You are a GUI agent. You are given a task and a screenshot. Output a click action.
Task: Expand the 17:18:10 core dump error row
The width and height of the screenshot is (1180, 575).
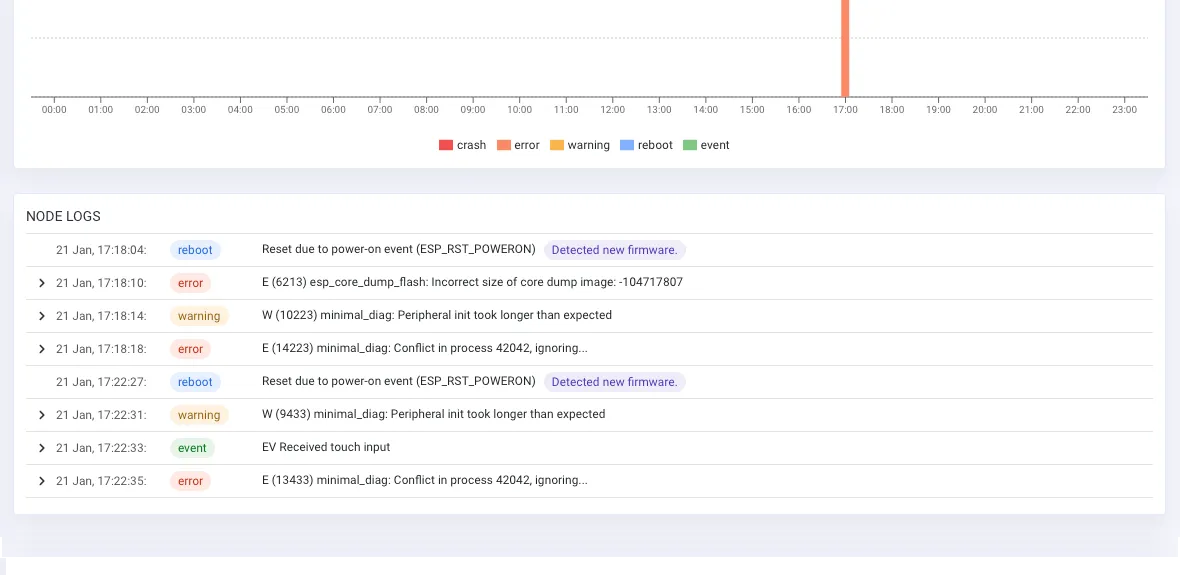pyautogui.click(x=41, y=283)
